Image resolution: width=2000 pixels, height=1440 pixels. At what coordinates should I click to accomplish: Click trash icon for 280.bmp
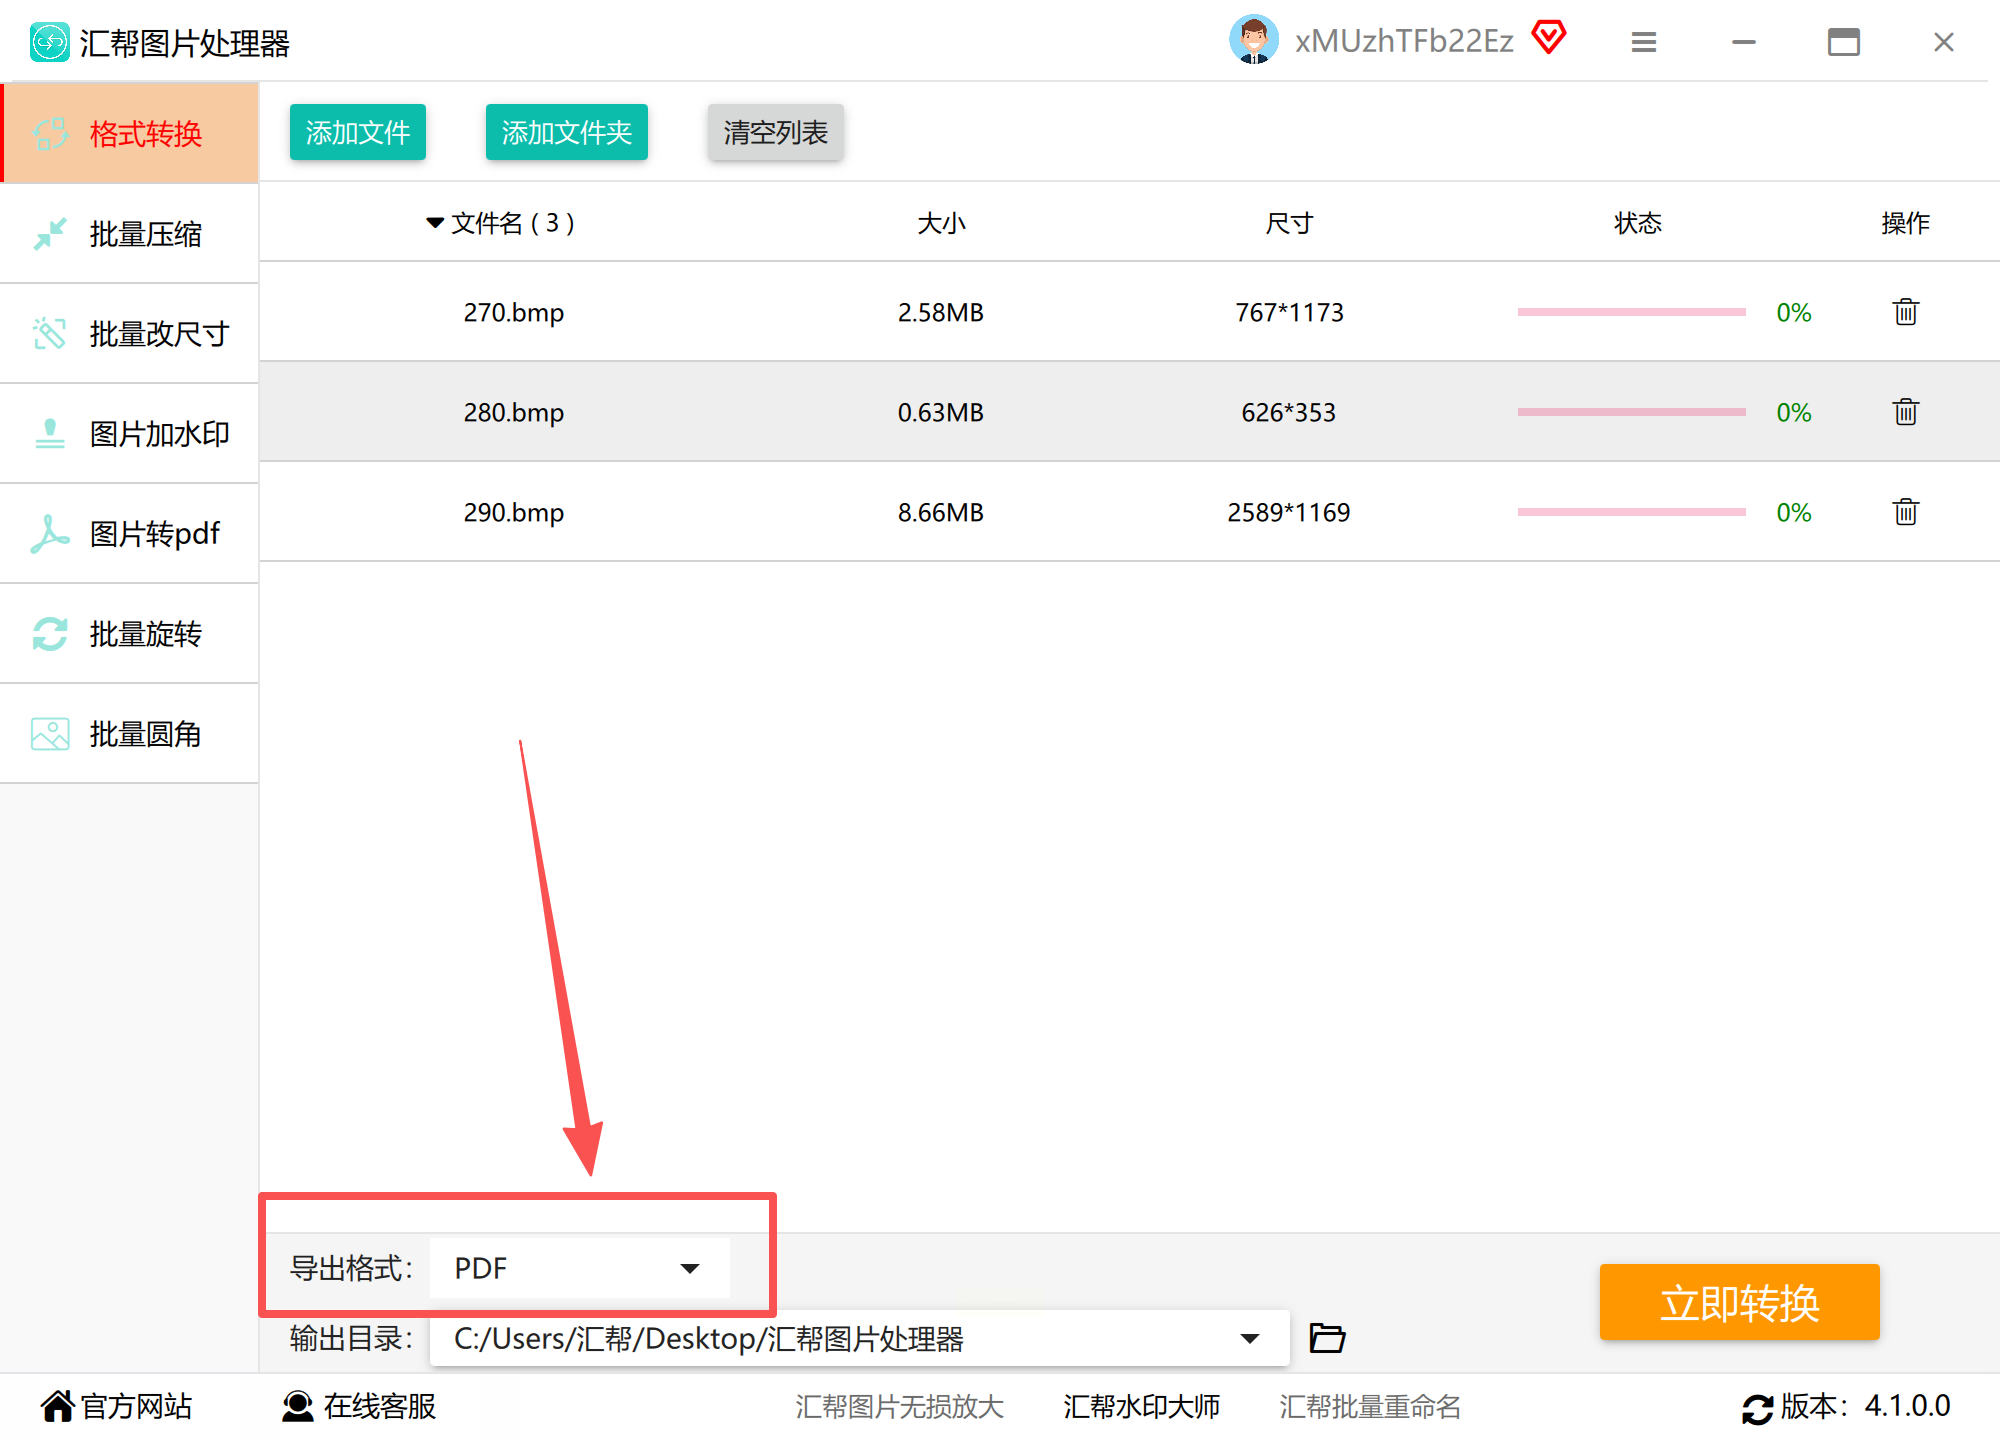[1905, 412]
